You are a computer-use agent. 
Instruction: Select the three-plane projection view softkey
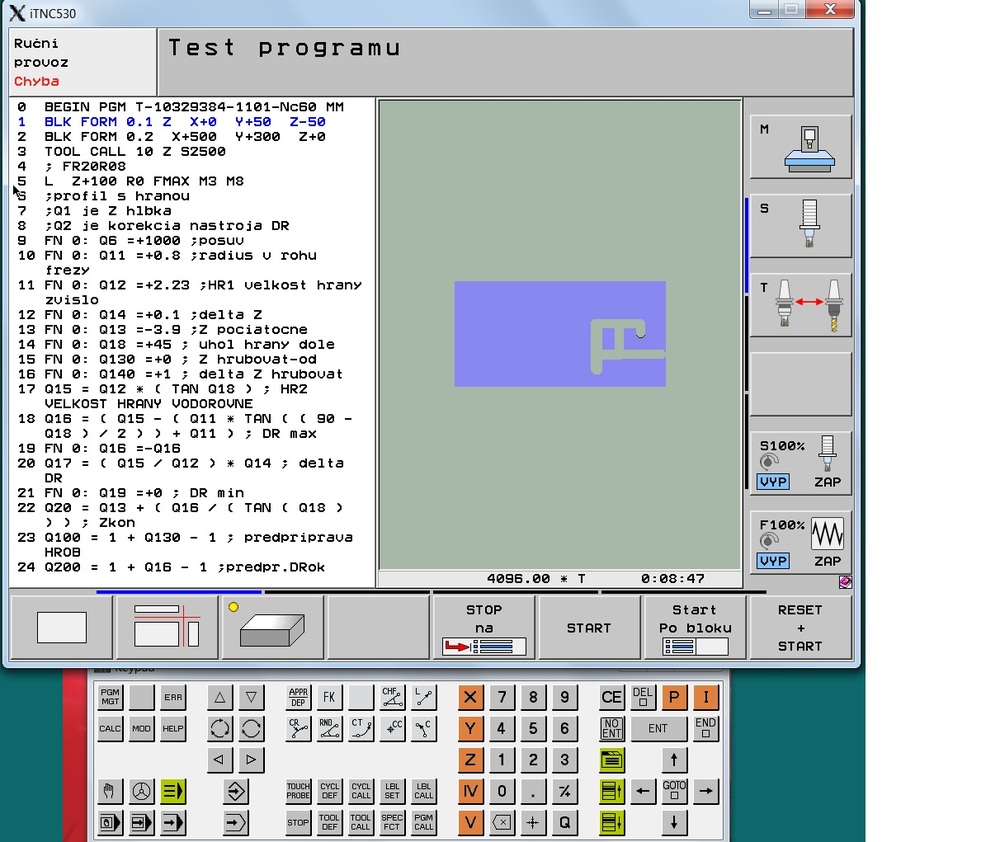166,628
